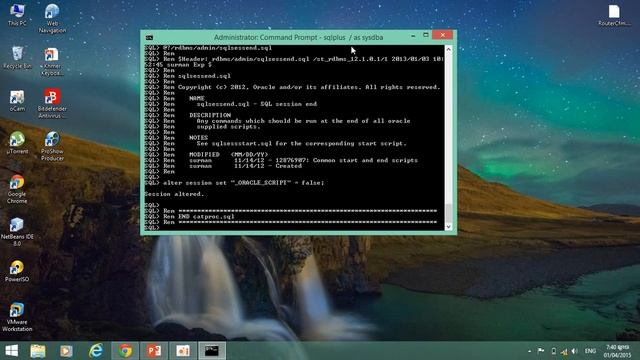Open Windows Start button

point(12,351)
